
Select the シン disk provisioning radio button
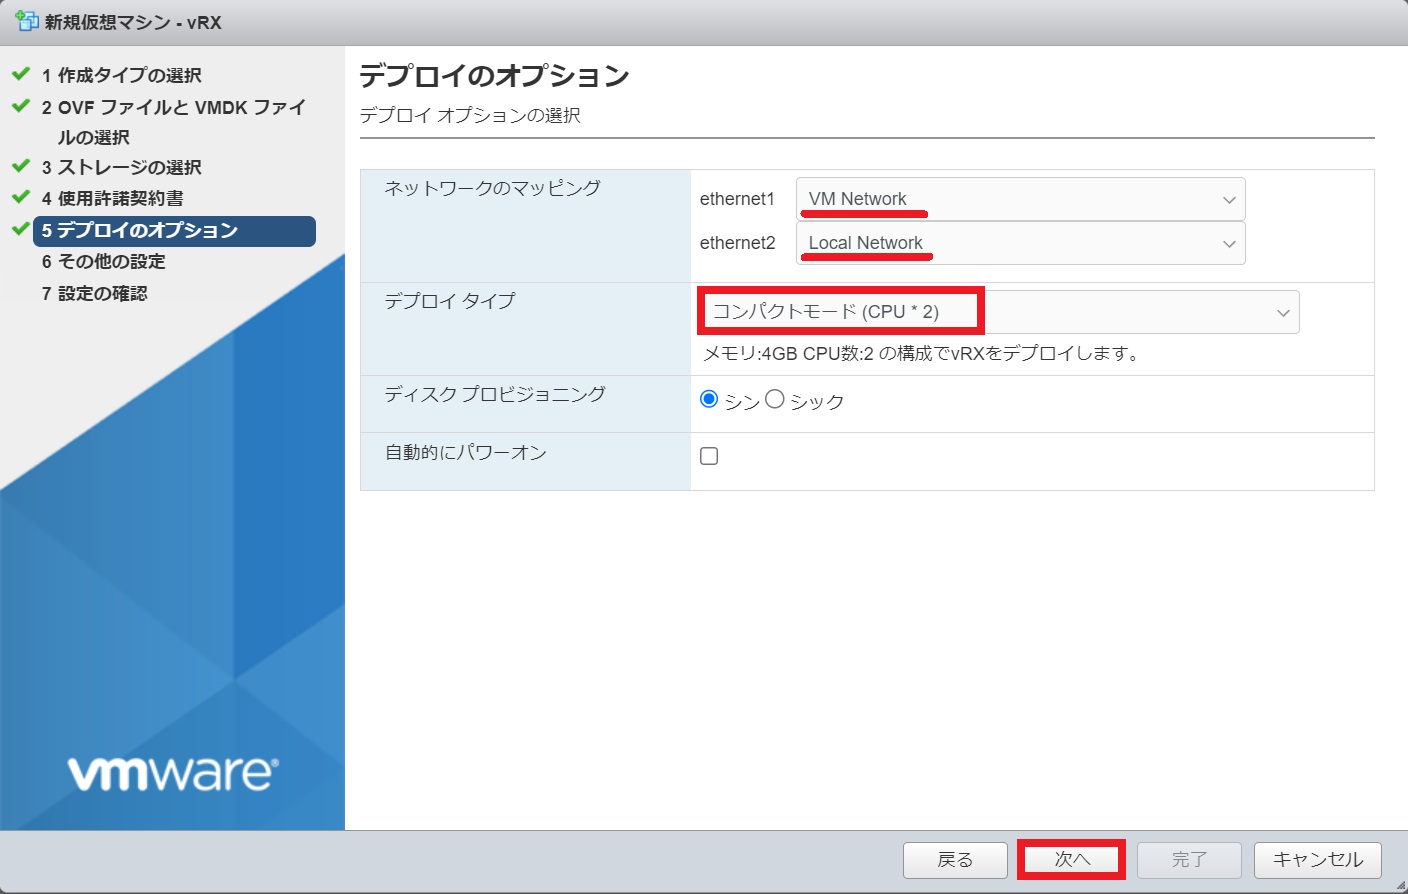tap(709, 399)
